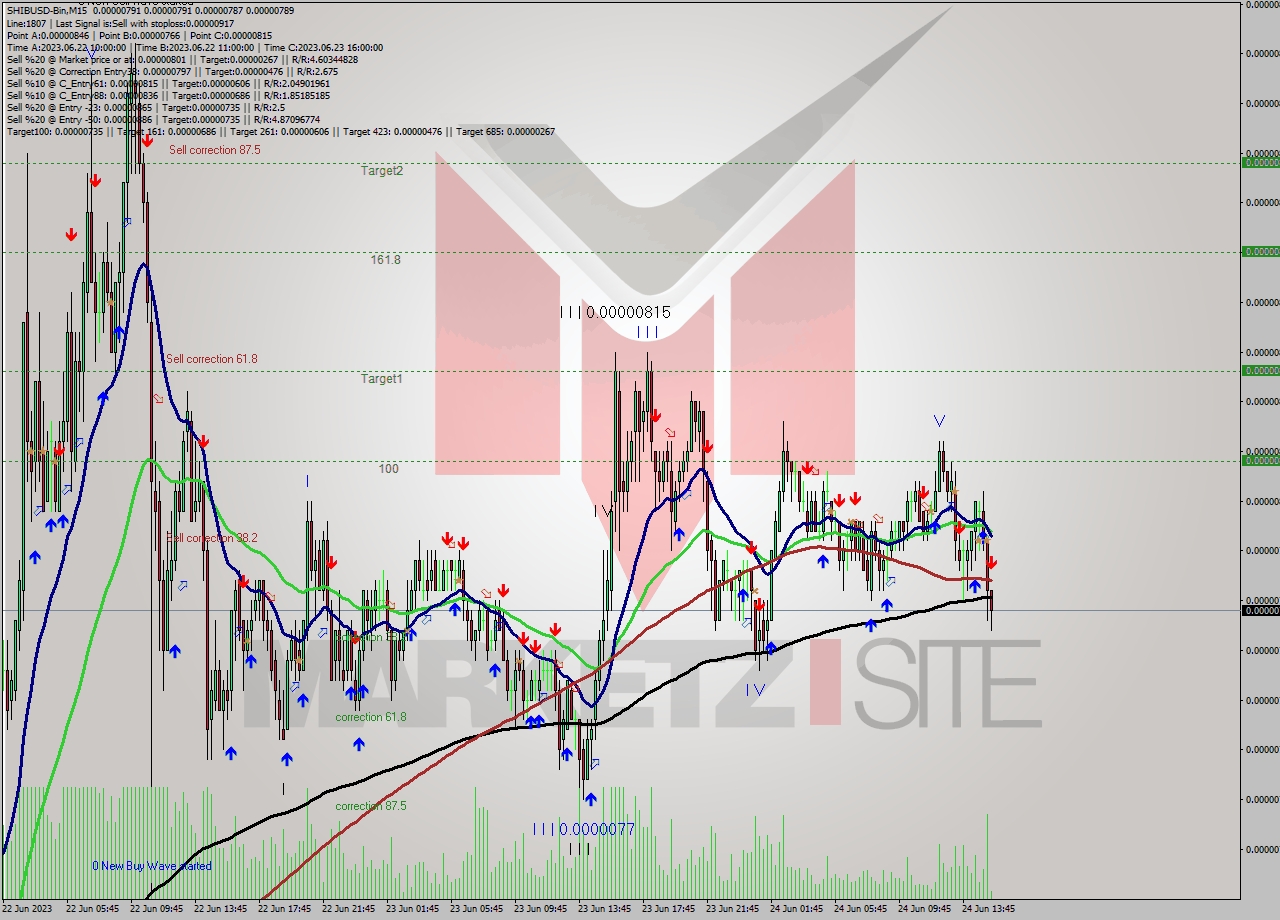Click the blue 'V' wave label near 24 Jun 09:45
The width and height of the screenshot is (1280, 920).
[939, 420]
